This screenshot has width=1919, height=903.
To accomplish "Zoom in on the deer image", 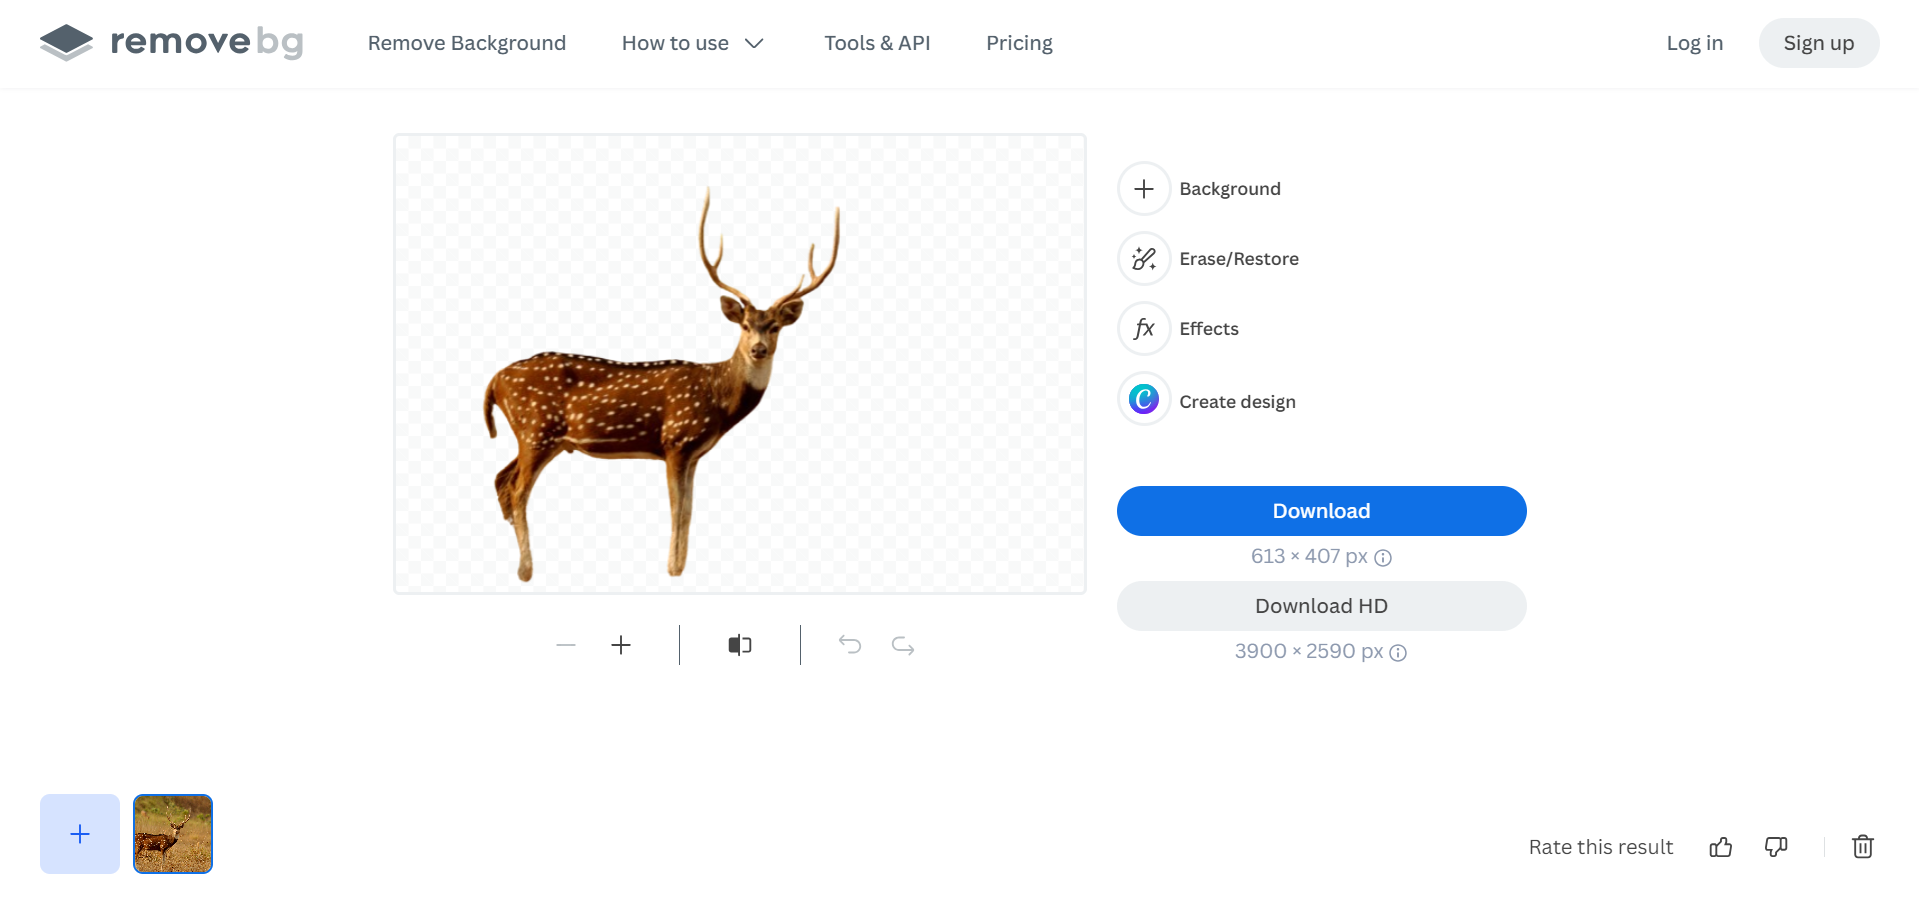I will point(621,645).
